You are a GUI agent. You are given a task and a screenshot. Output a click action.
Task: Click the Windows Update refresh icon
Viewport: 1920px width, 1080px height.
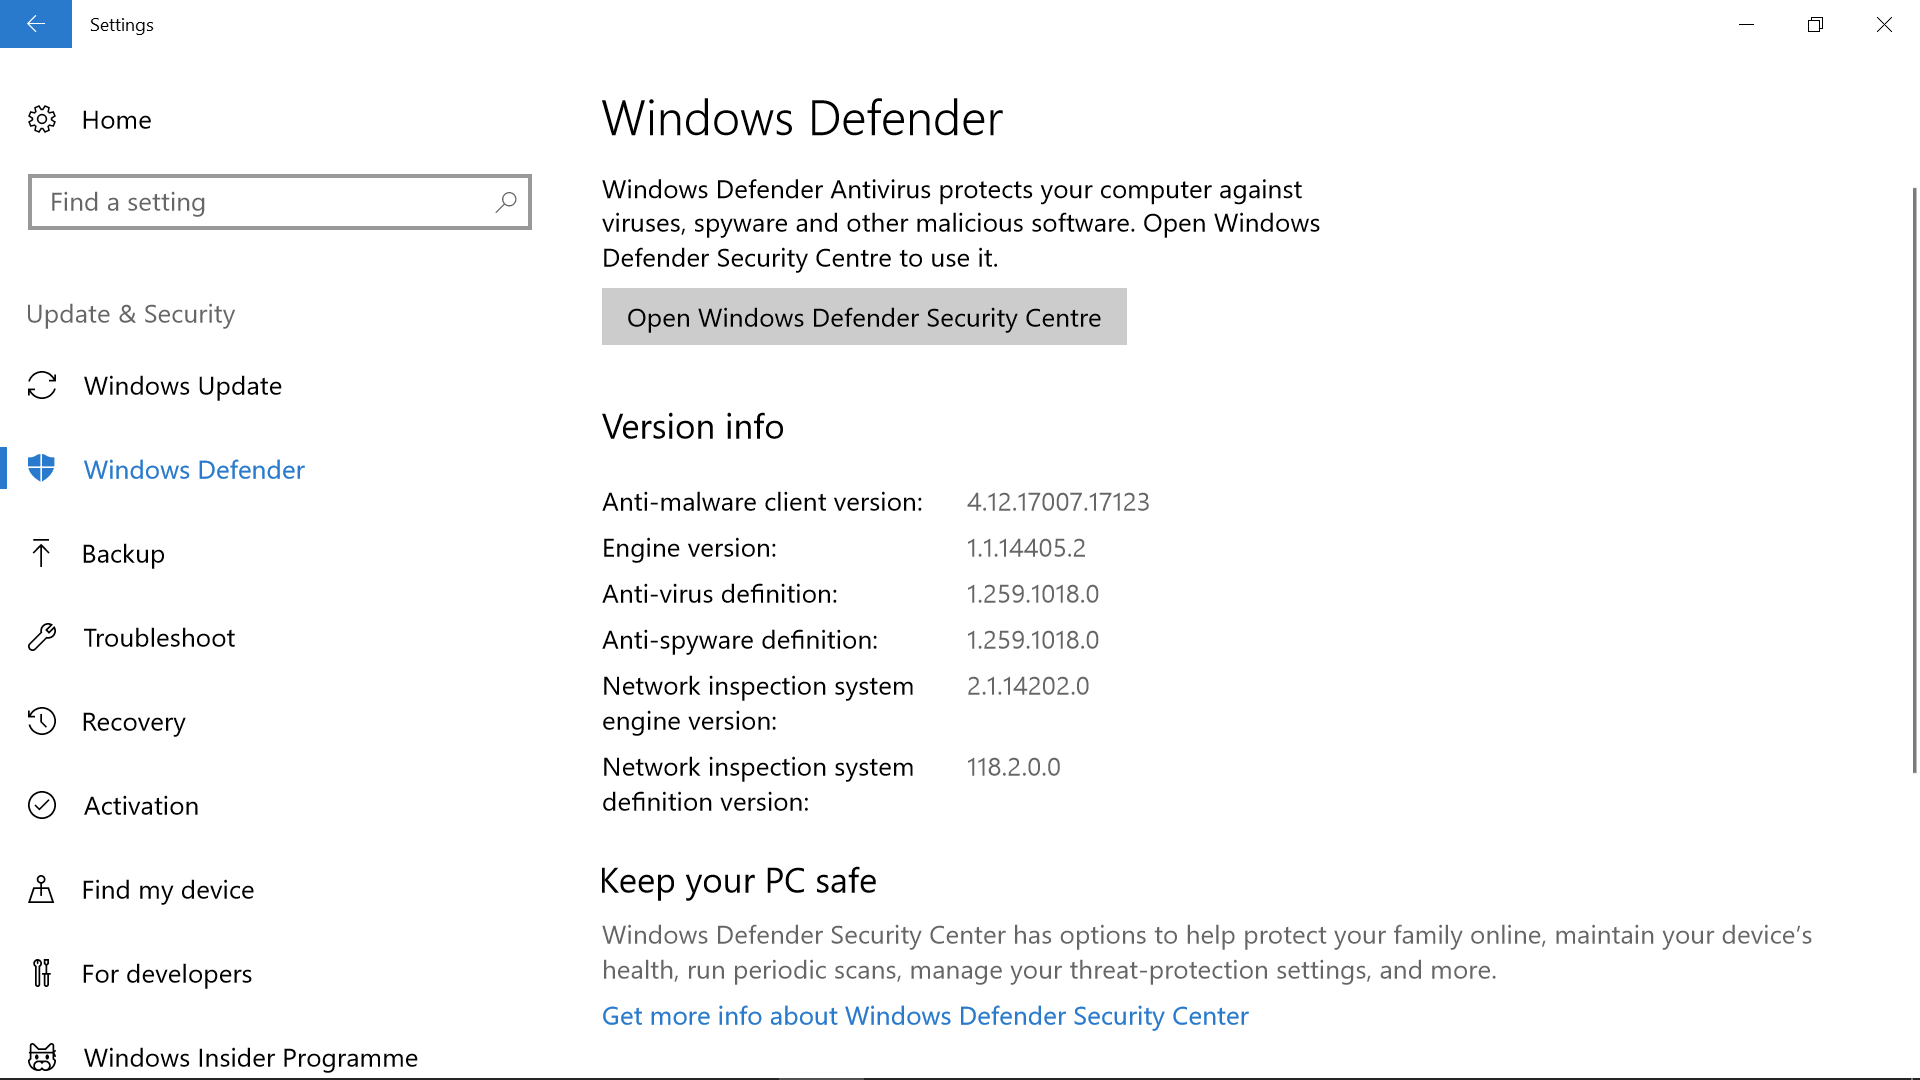[42, 385]
